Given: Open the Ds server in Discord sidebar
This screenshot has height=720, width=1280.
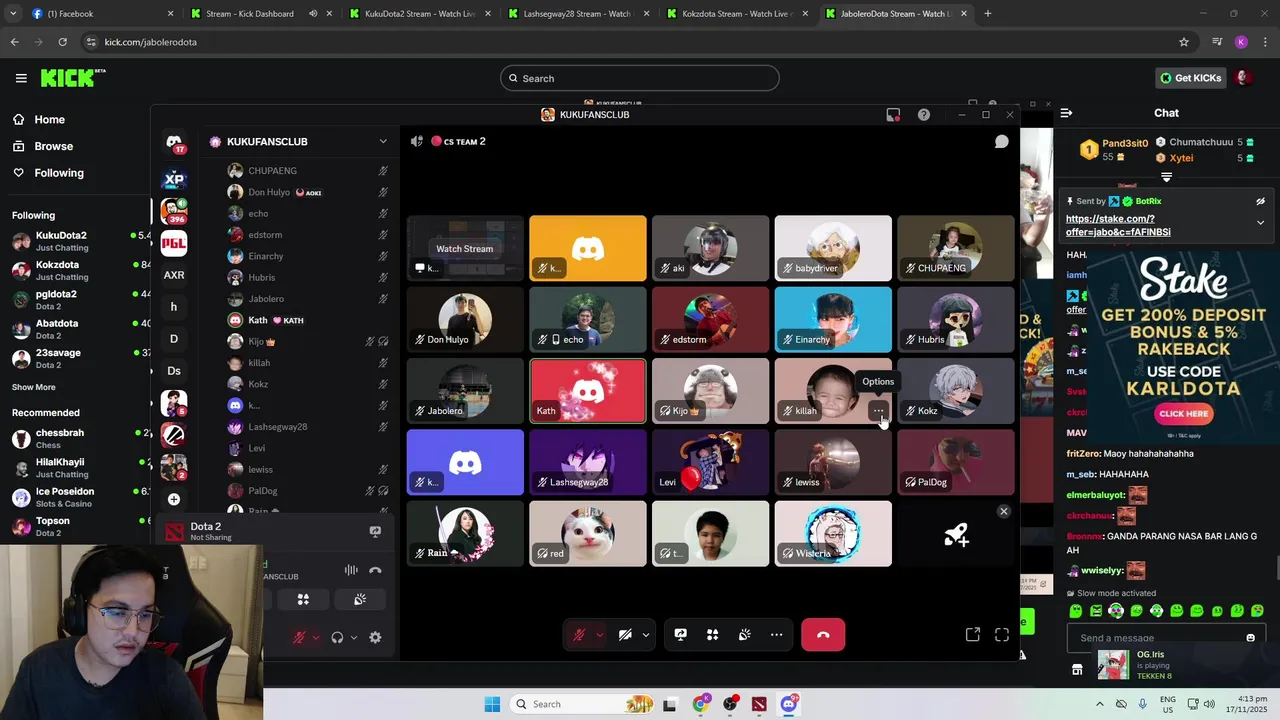Looking at the screenshot, I should tap(174, 371).
